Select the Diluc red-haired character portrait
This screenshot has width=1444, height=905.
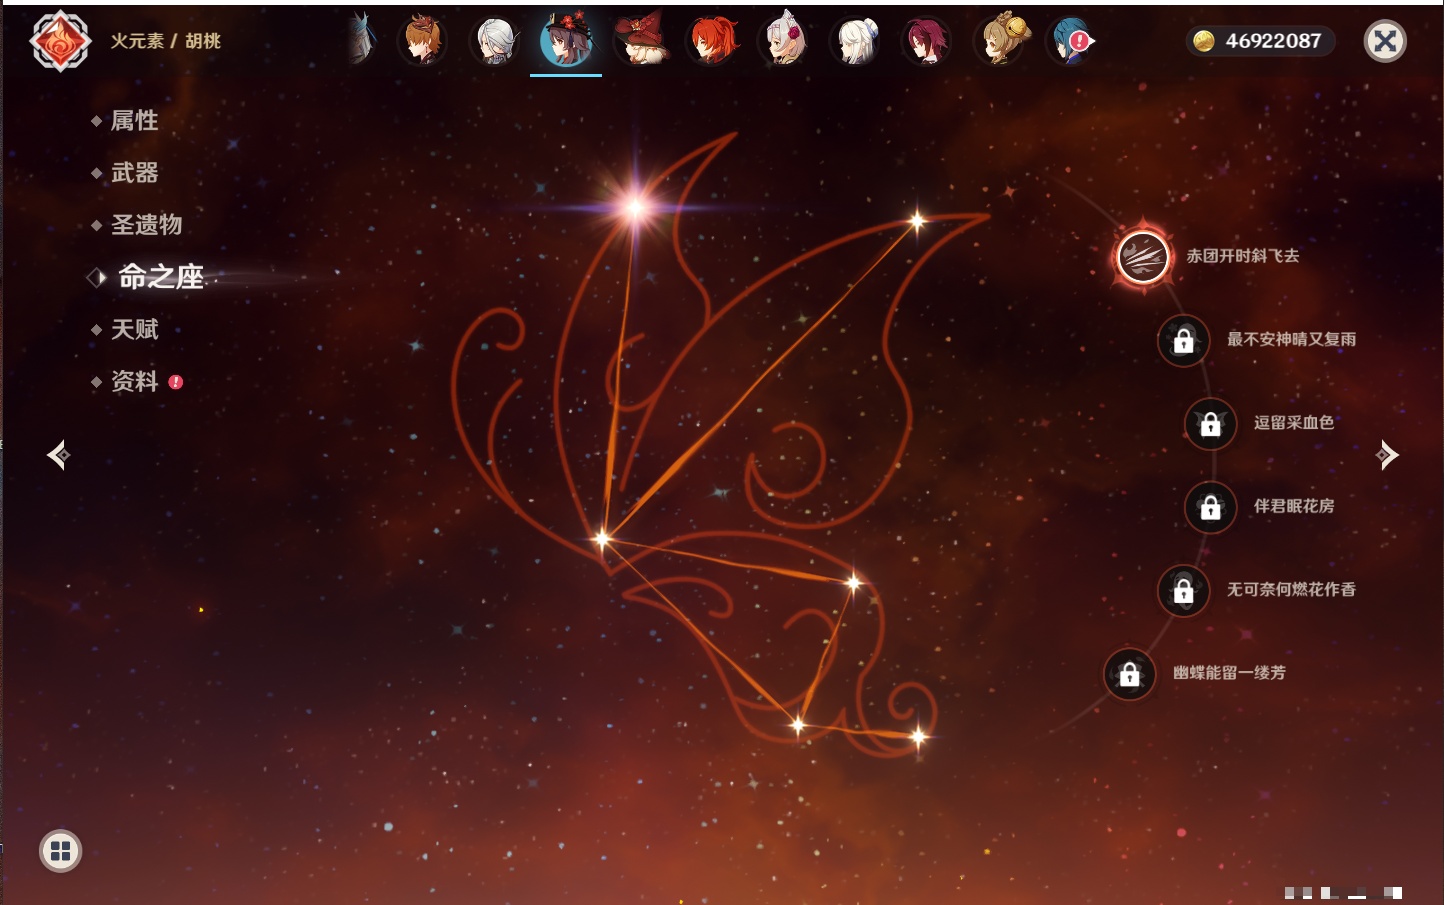pos(712,41)
